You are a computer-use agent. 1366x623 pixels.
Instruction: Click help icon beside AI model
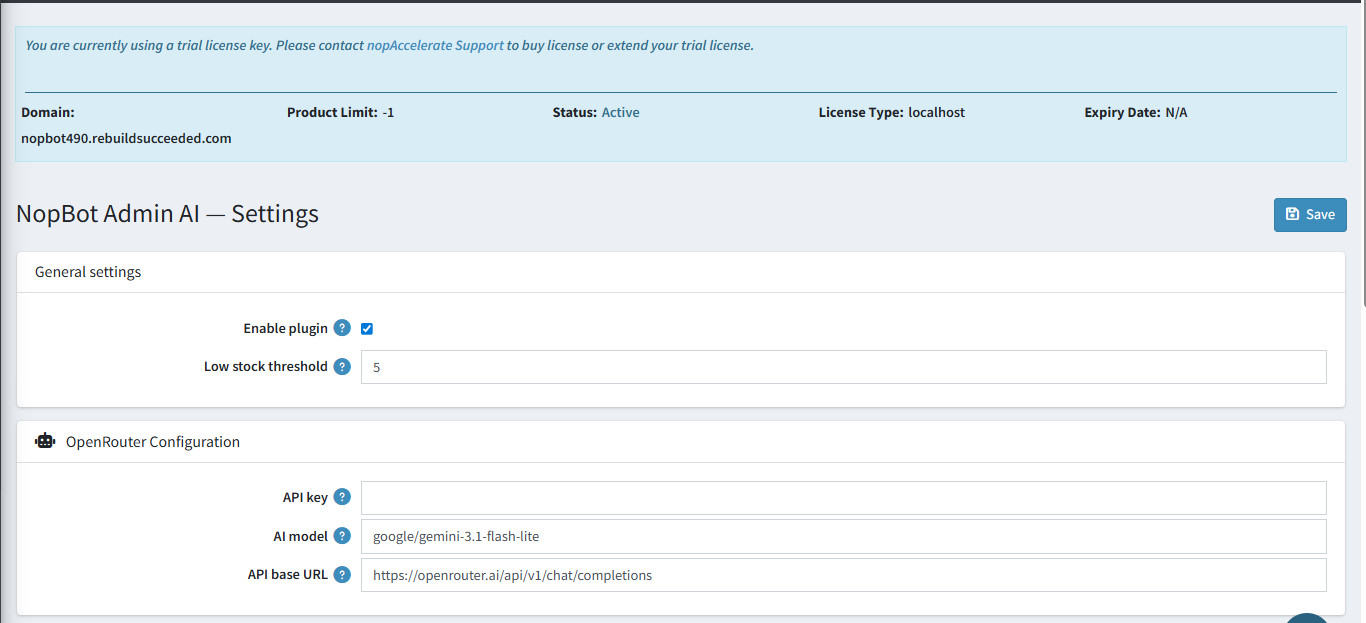click(342, 536)
